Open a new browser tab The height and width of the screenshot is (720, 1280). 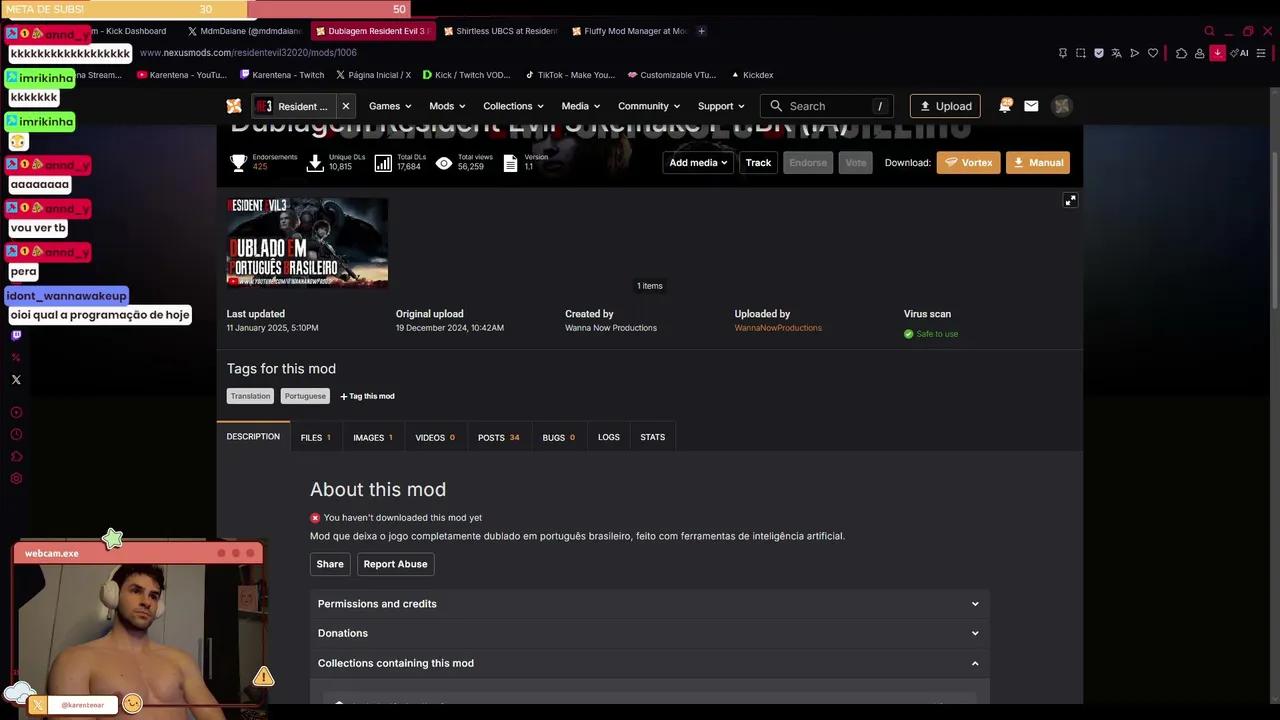(x=701, y=31)
